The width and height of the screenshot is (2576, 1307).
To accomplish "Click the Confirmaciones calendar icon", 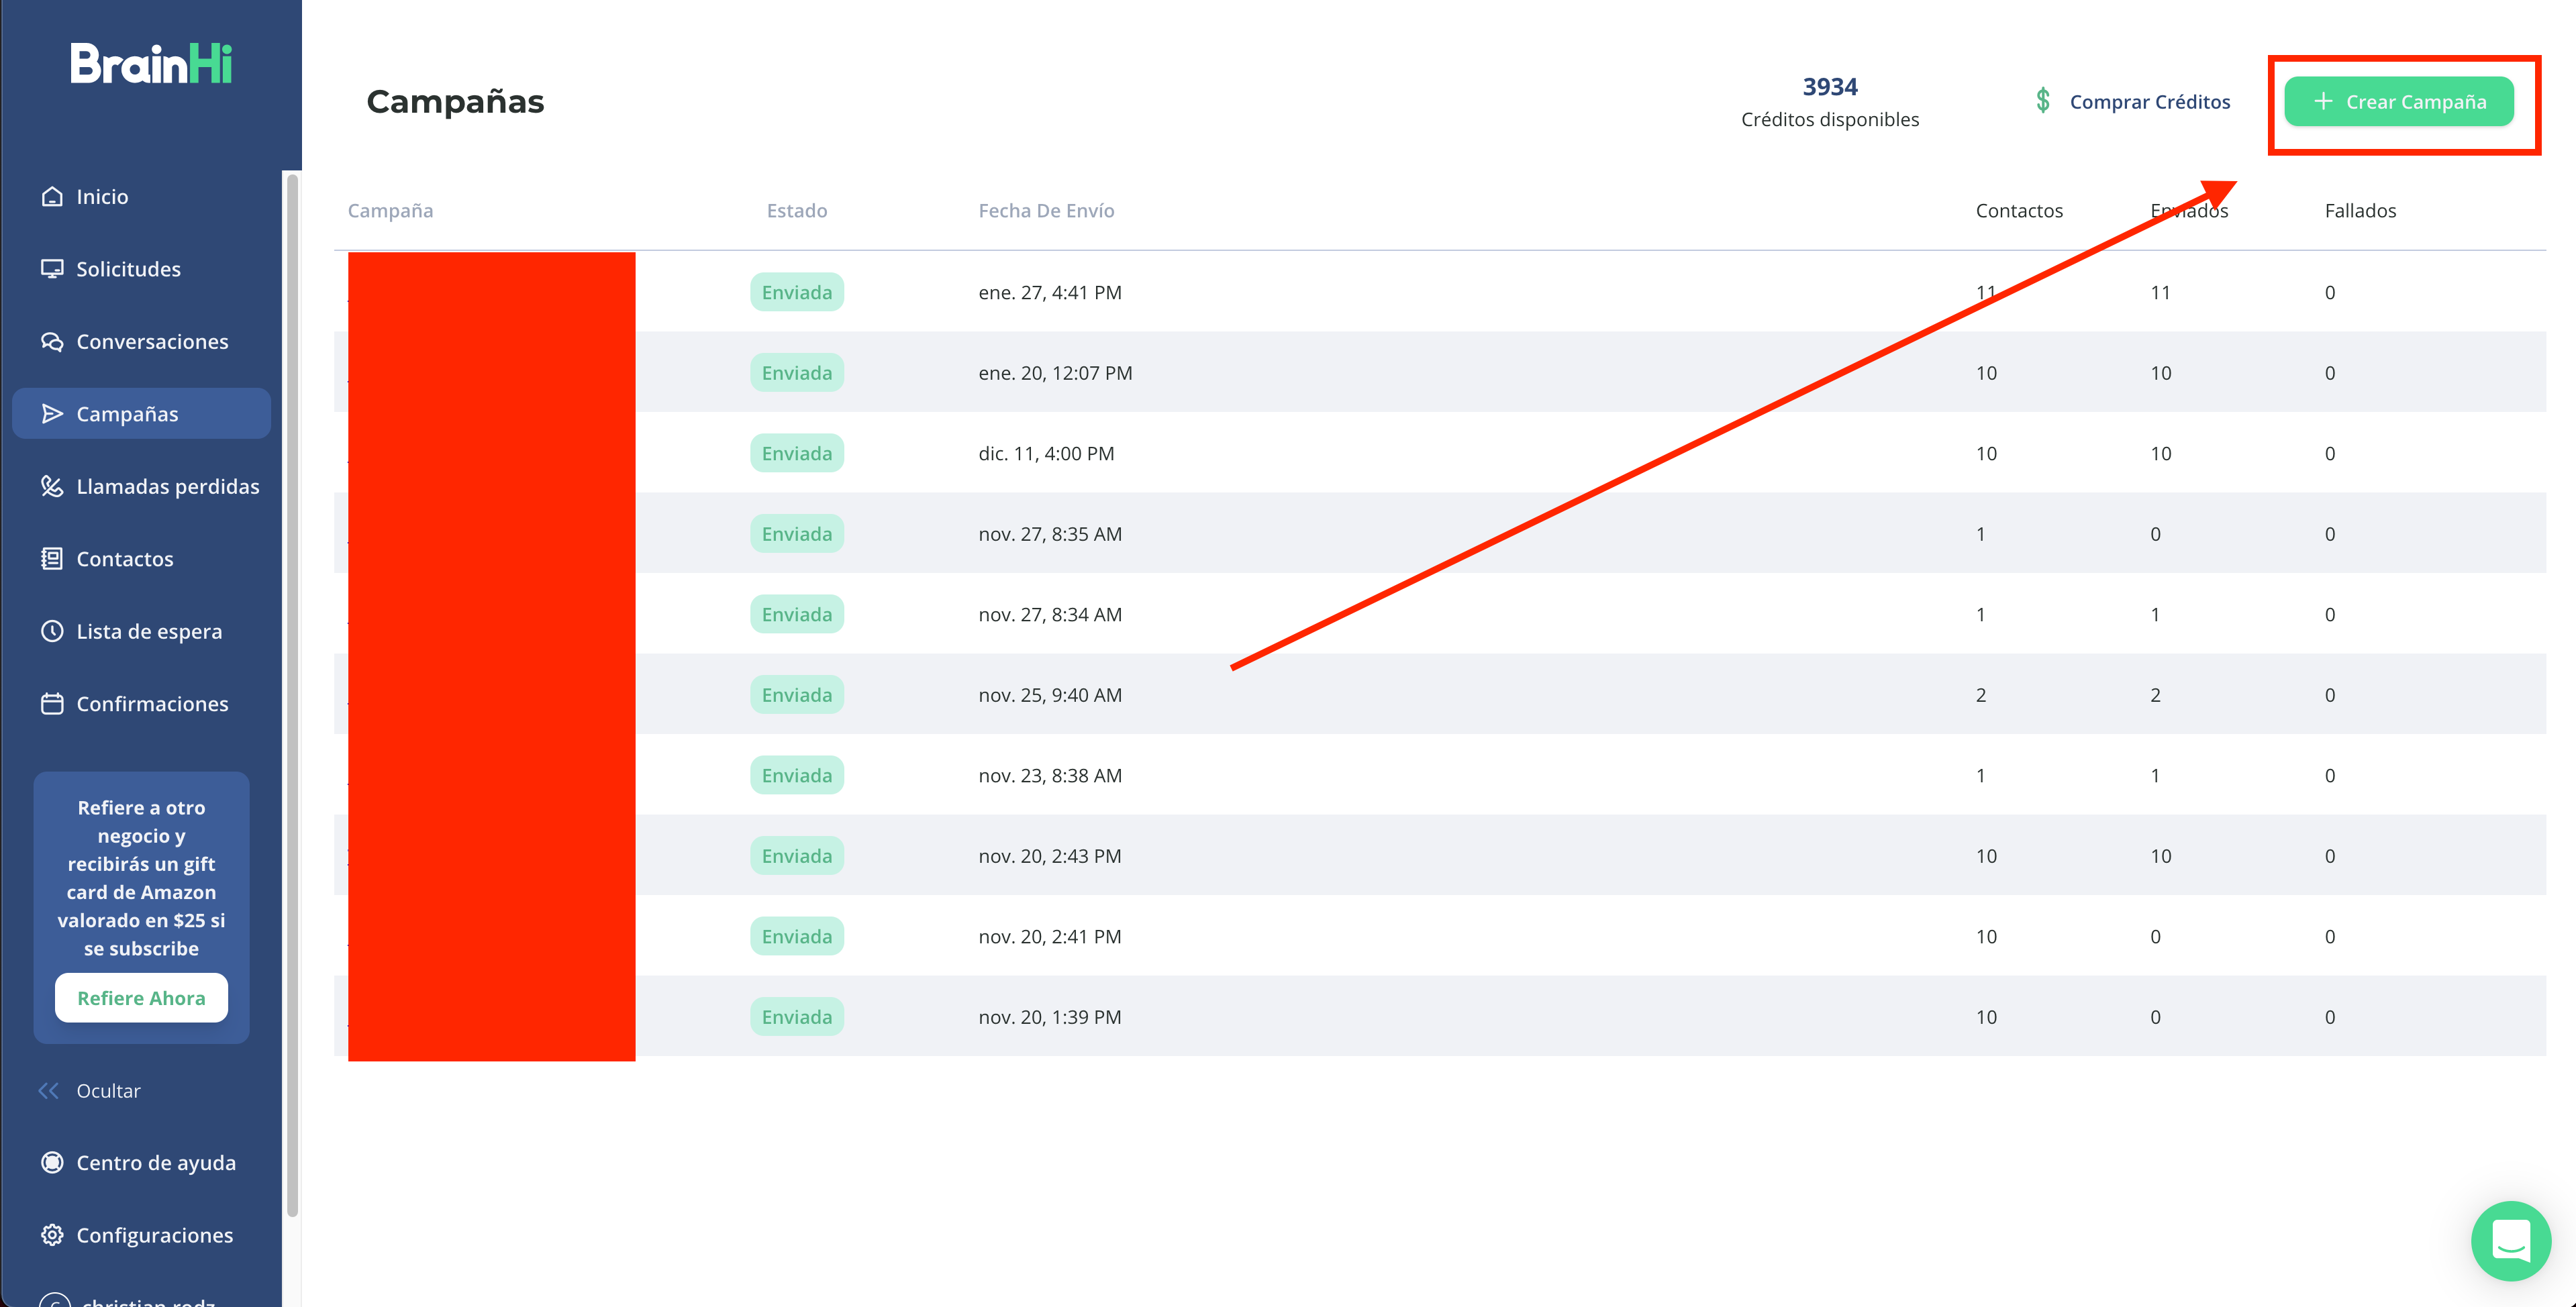I will click(x=52, y=704).
